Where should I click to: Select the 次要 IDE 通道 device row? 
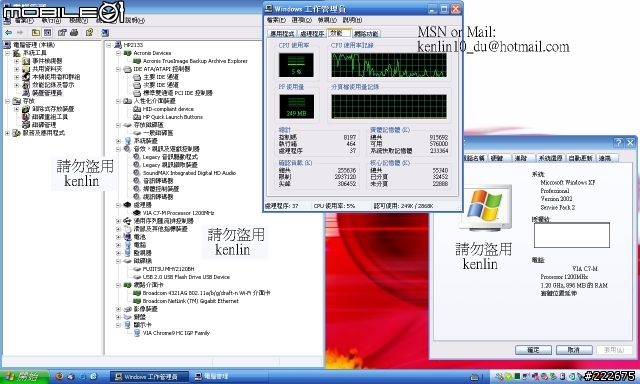point(160,85)
